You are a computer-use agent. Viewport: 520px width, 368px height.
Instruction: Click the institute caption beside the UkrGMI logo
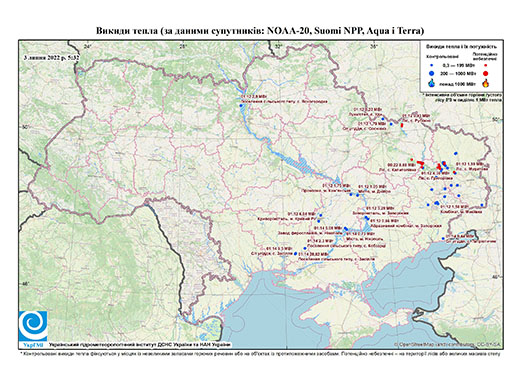(x=140, y=345)
